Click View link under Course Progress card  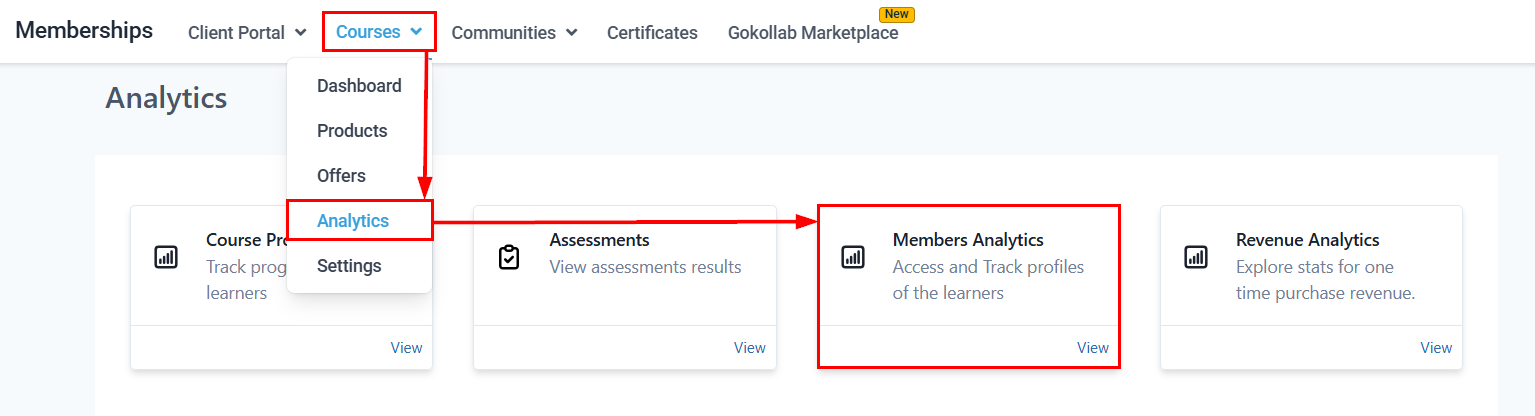(406, 348)
